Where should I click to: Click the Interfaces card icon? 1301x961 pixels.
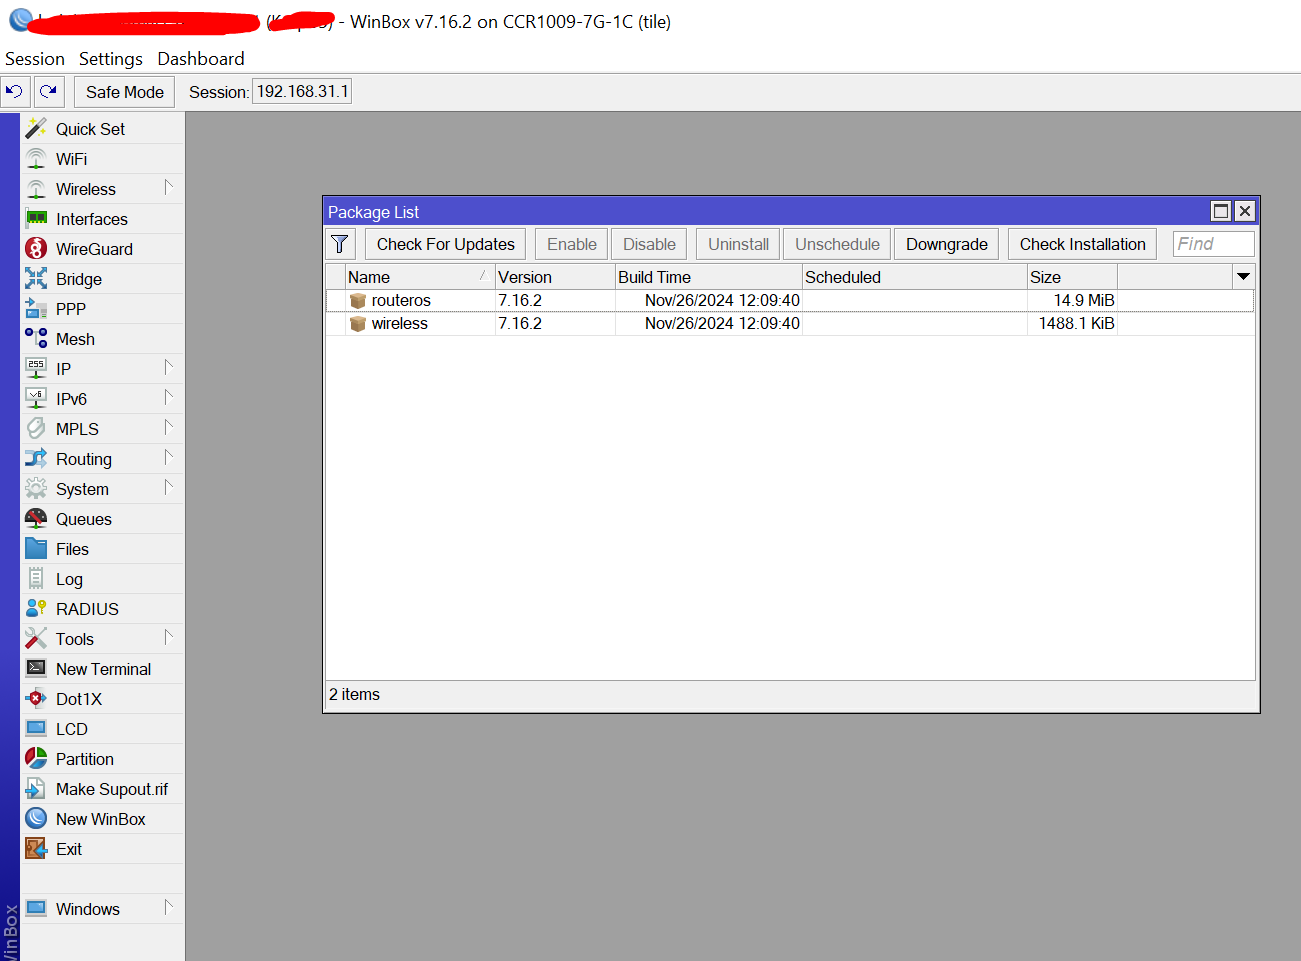pyautogui.click(x=36, y=218)
